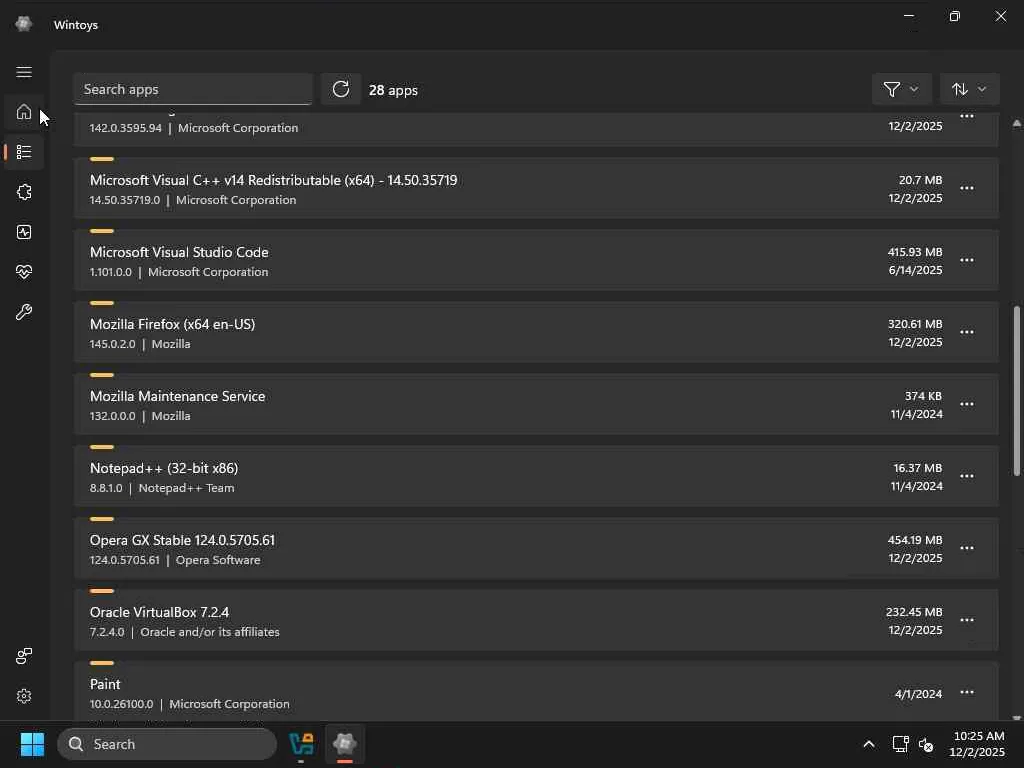This screenshot has width=1024, height=768.
Task: Open more options for Microsoft Visual C++ Redistributable
Action: (967, 188)
